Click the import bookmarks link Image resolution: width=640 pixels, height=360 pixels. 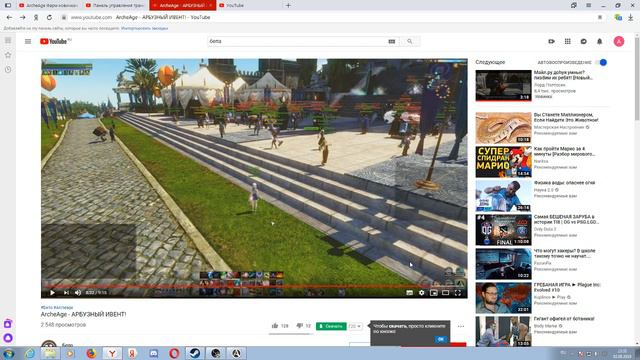point(144,29)
